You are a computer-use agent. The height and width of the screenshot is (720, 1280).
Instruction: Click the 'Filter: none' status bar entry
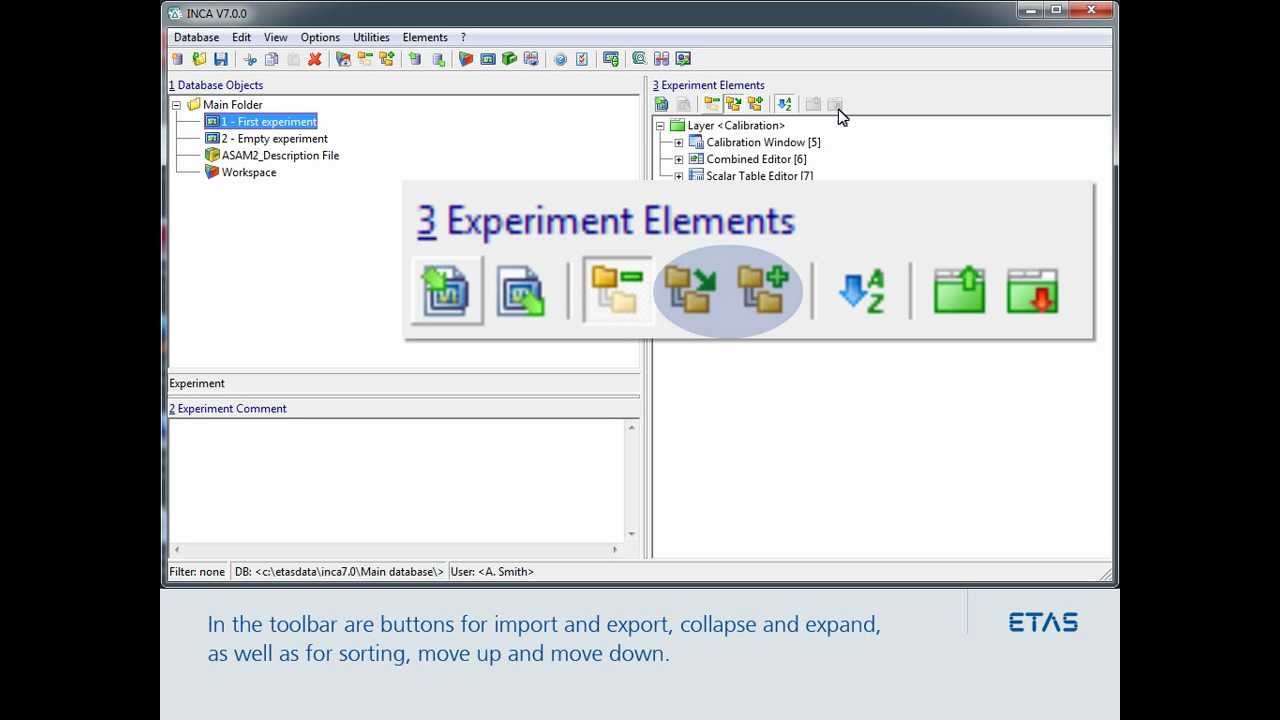coord(197,572)
